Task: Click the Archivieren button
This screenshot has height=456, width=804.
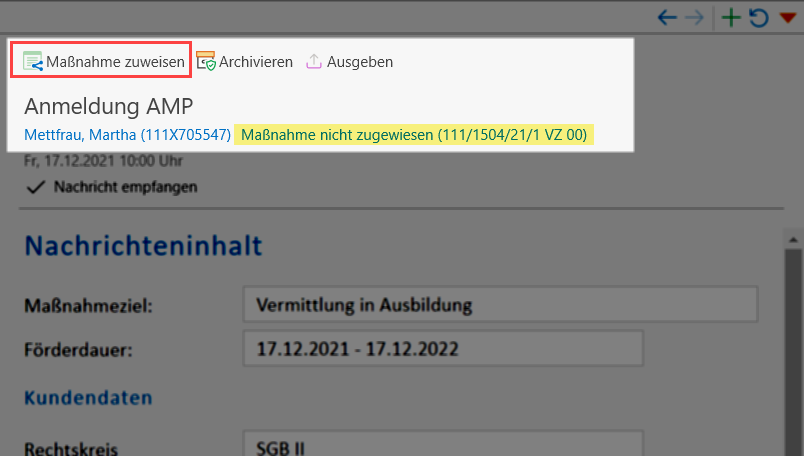Action: point(245,62)
